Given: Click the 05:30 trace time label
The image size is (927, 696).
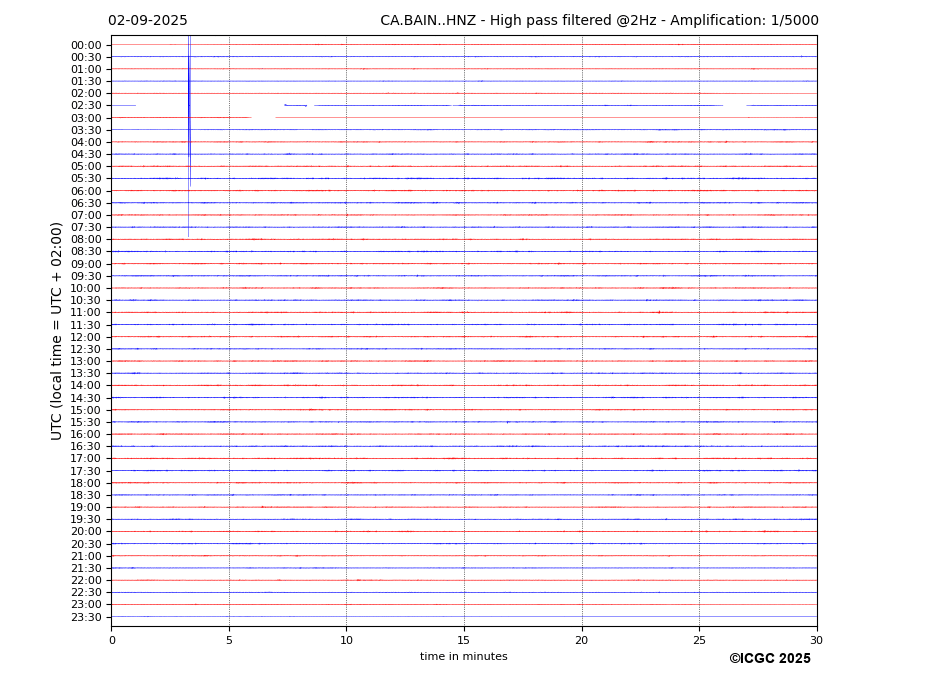Looking at the screenshot, I should [86, 179].
